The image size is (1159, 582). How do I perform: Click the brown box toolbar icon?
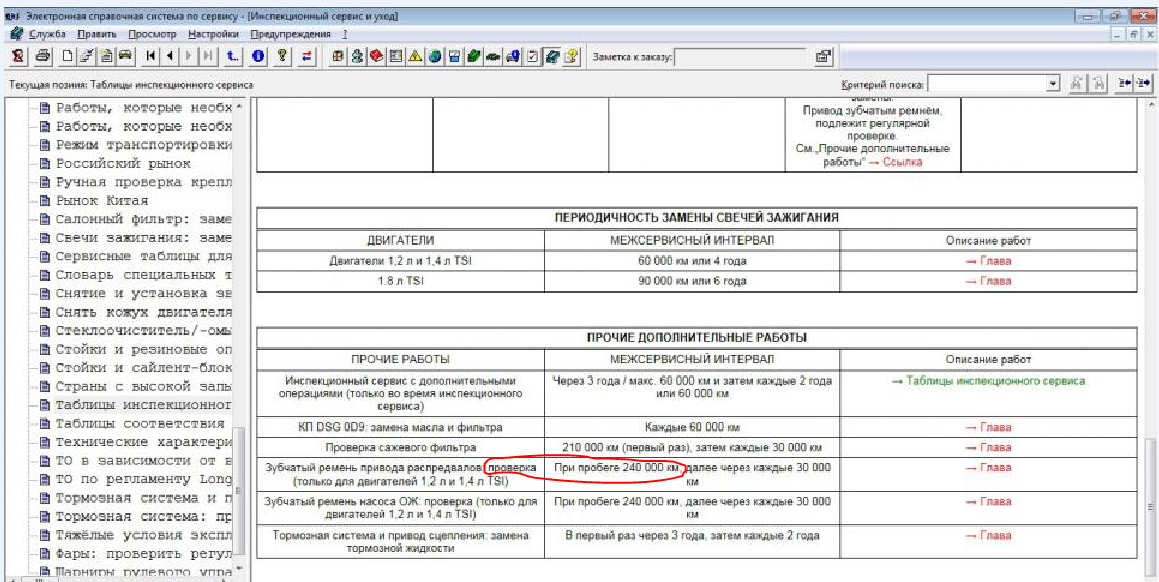337,57
